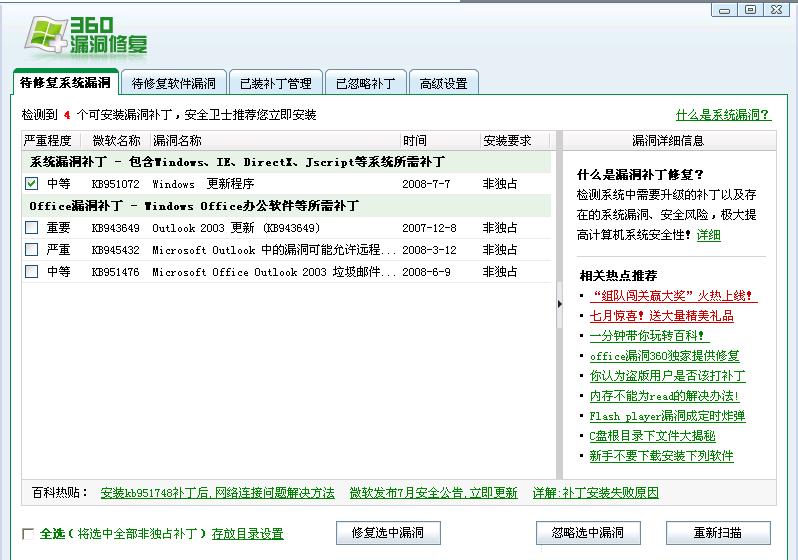Uncheck the KB951072 Windows update checkbox
This screenshot has width=798, height=560.
click(x=32, y=184)
